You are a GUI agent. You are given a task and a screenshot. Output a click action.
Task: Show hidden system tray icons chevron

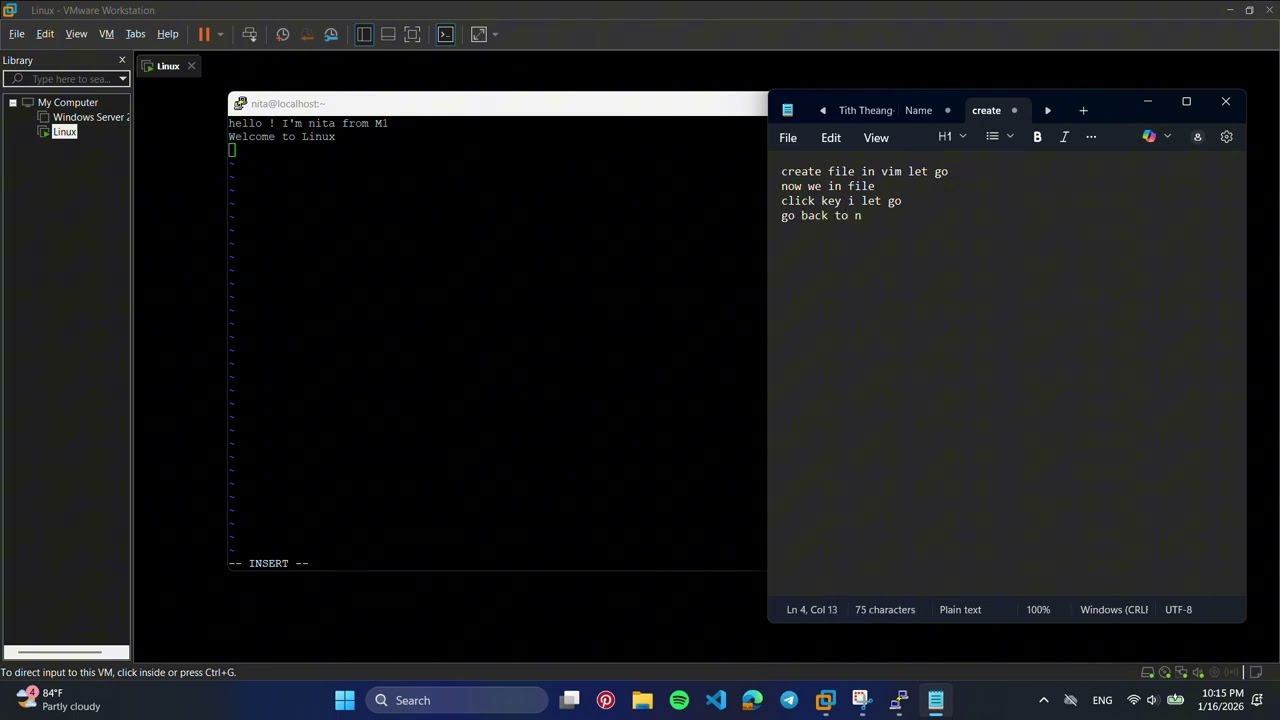[x=1043, y=700]
